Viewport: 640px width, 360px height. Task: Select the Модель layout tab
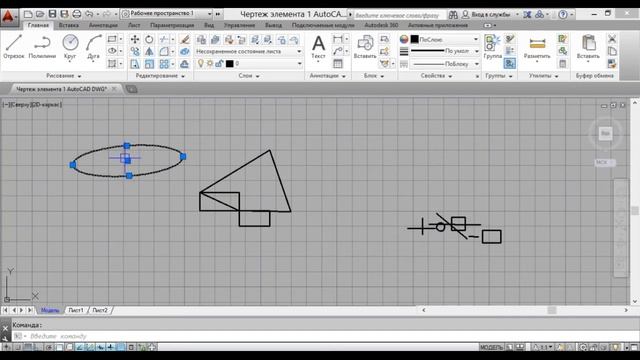[x=50, y=310]
